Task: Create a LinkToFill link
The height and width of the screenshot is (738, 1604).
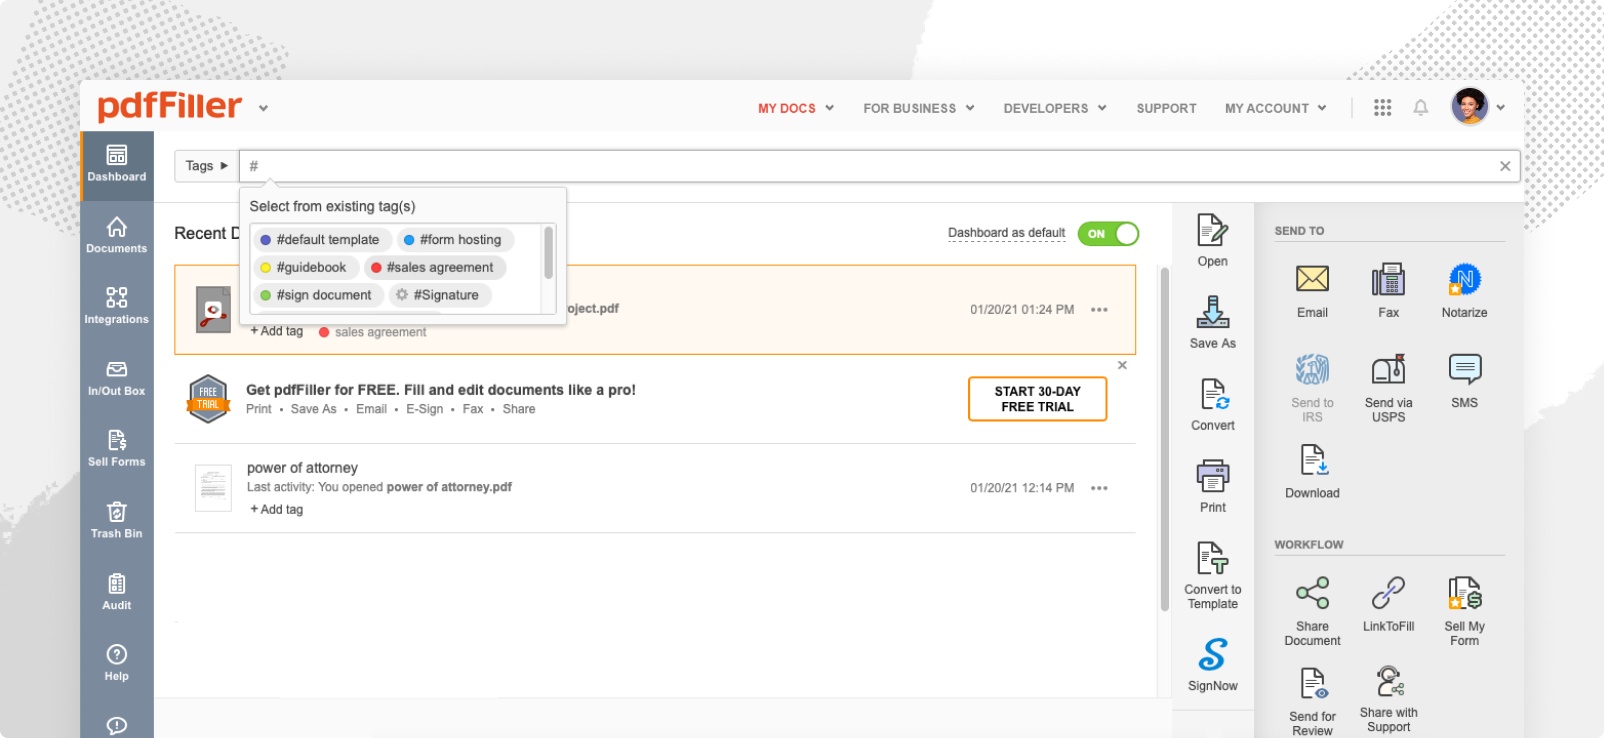Action: pyautogui.click(x=1388, y=605)
